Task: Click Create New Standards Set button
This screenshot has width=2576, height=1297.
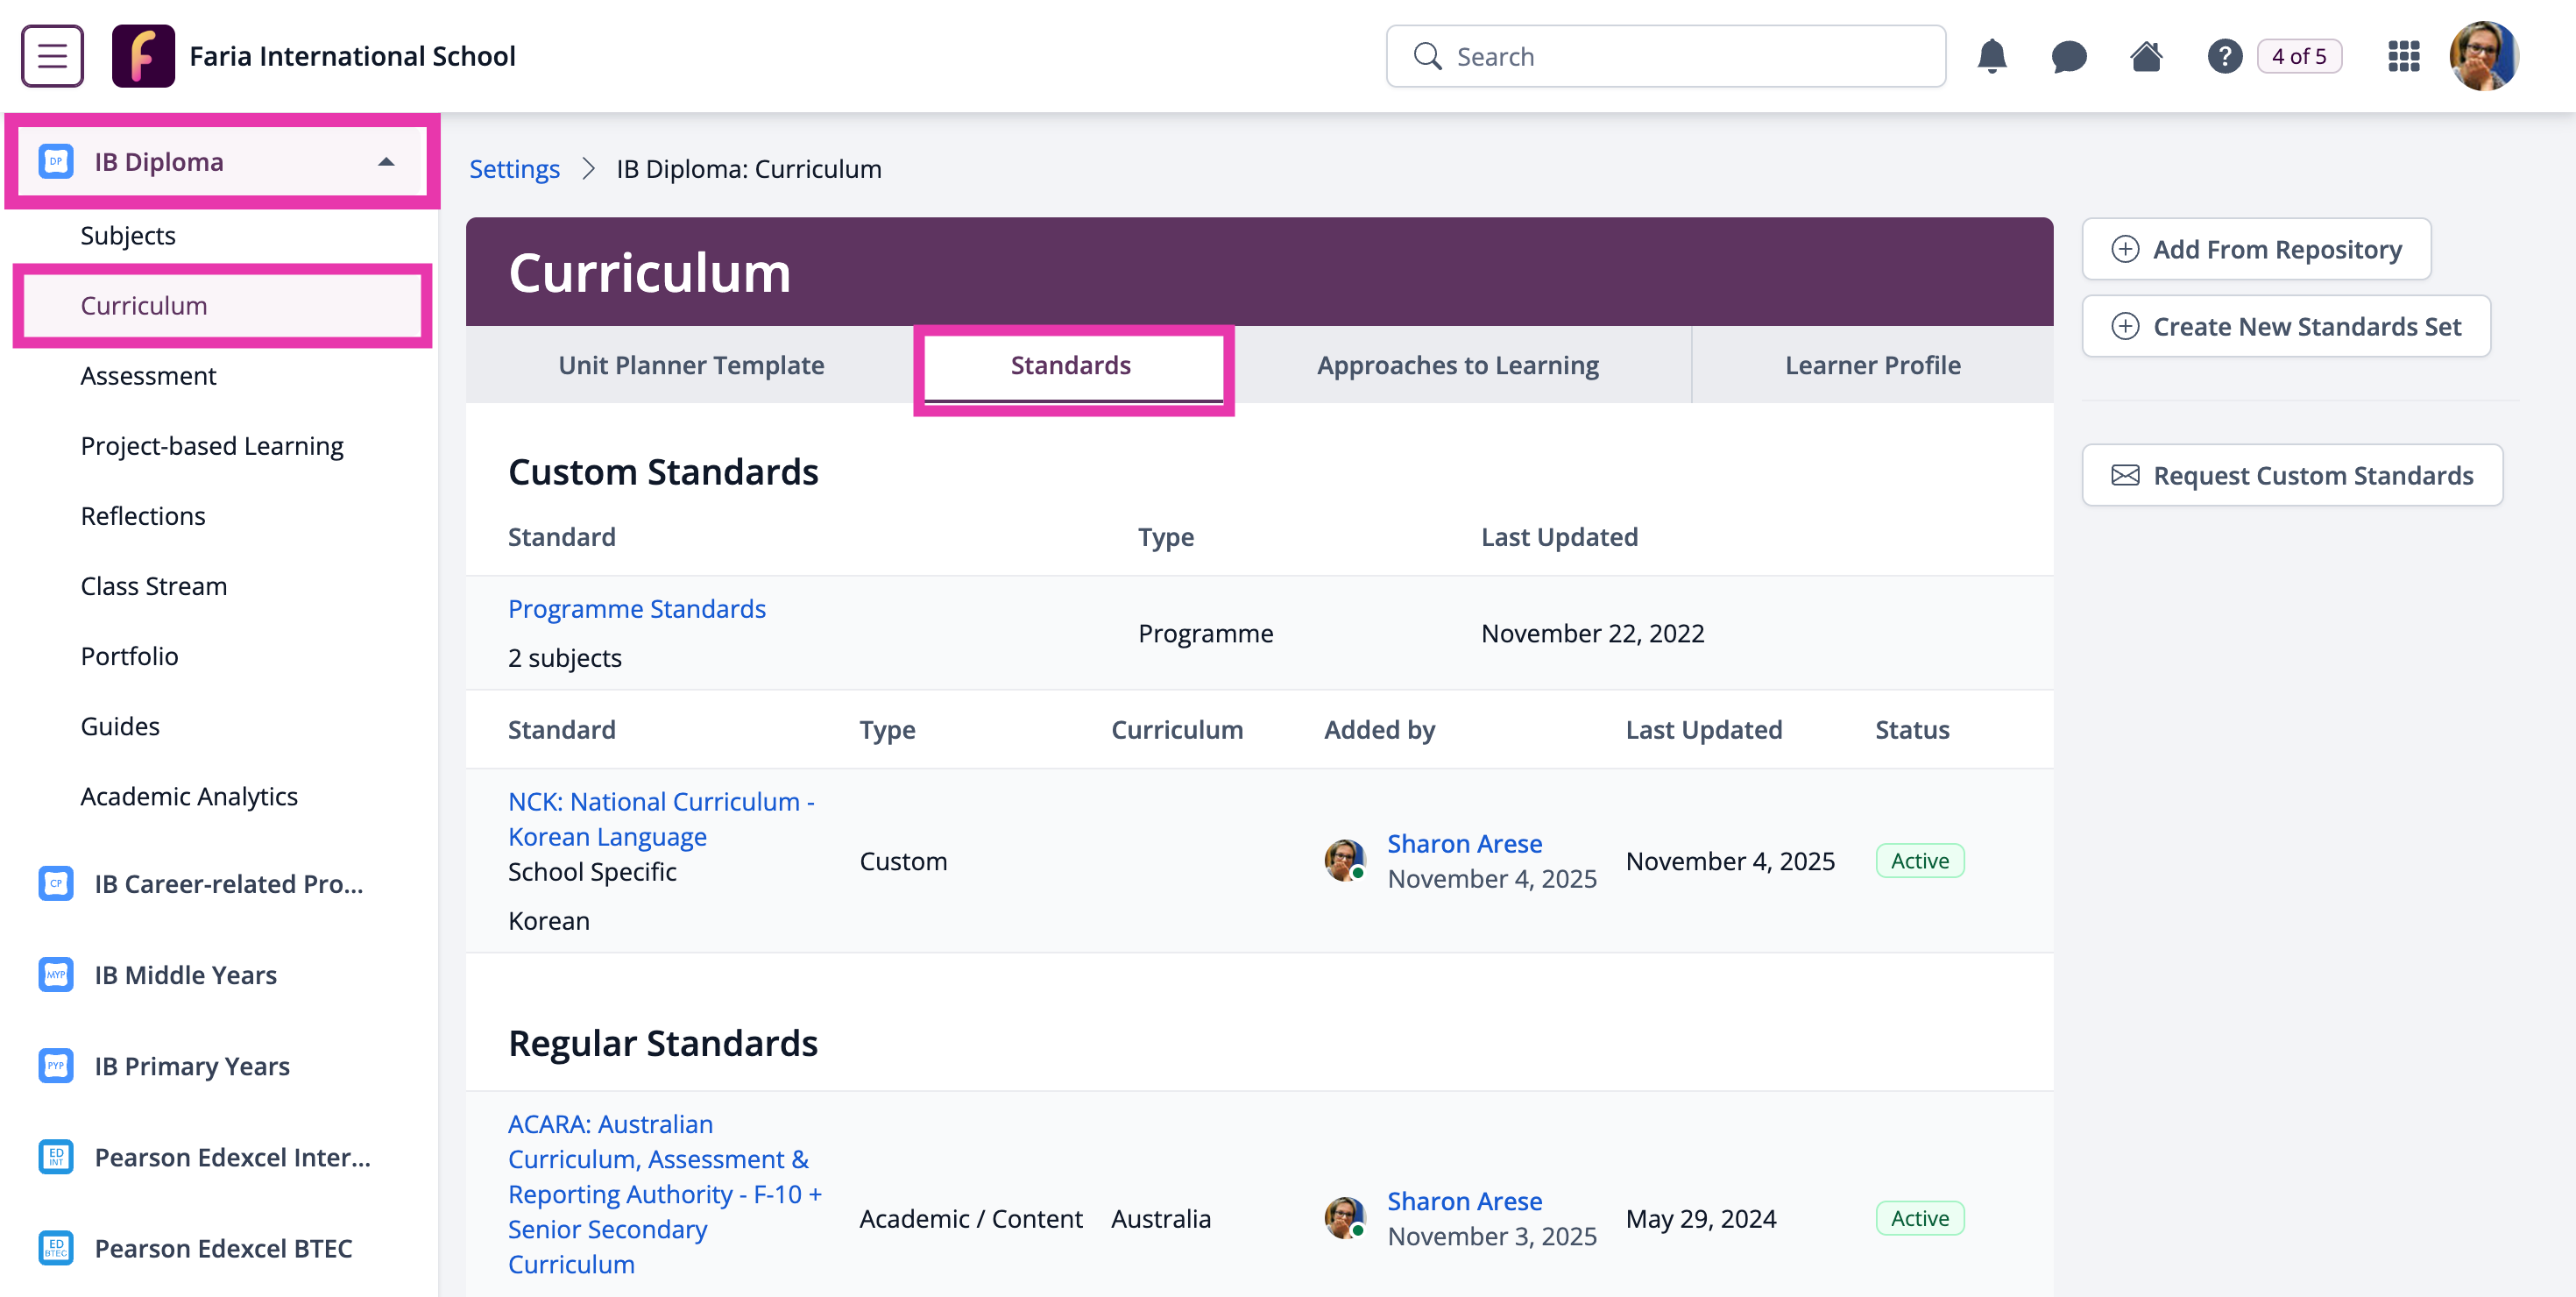Action: click(x=2286, y=326)
